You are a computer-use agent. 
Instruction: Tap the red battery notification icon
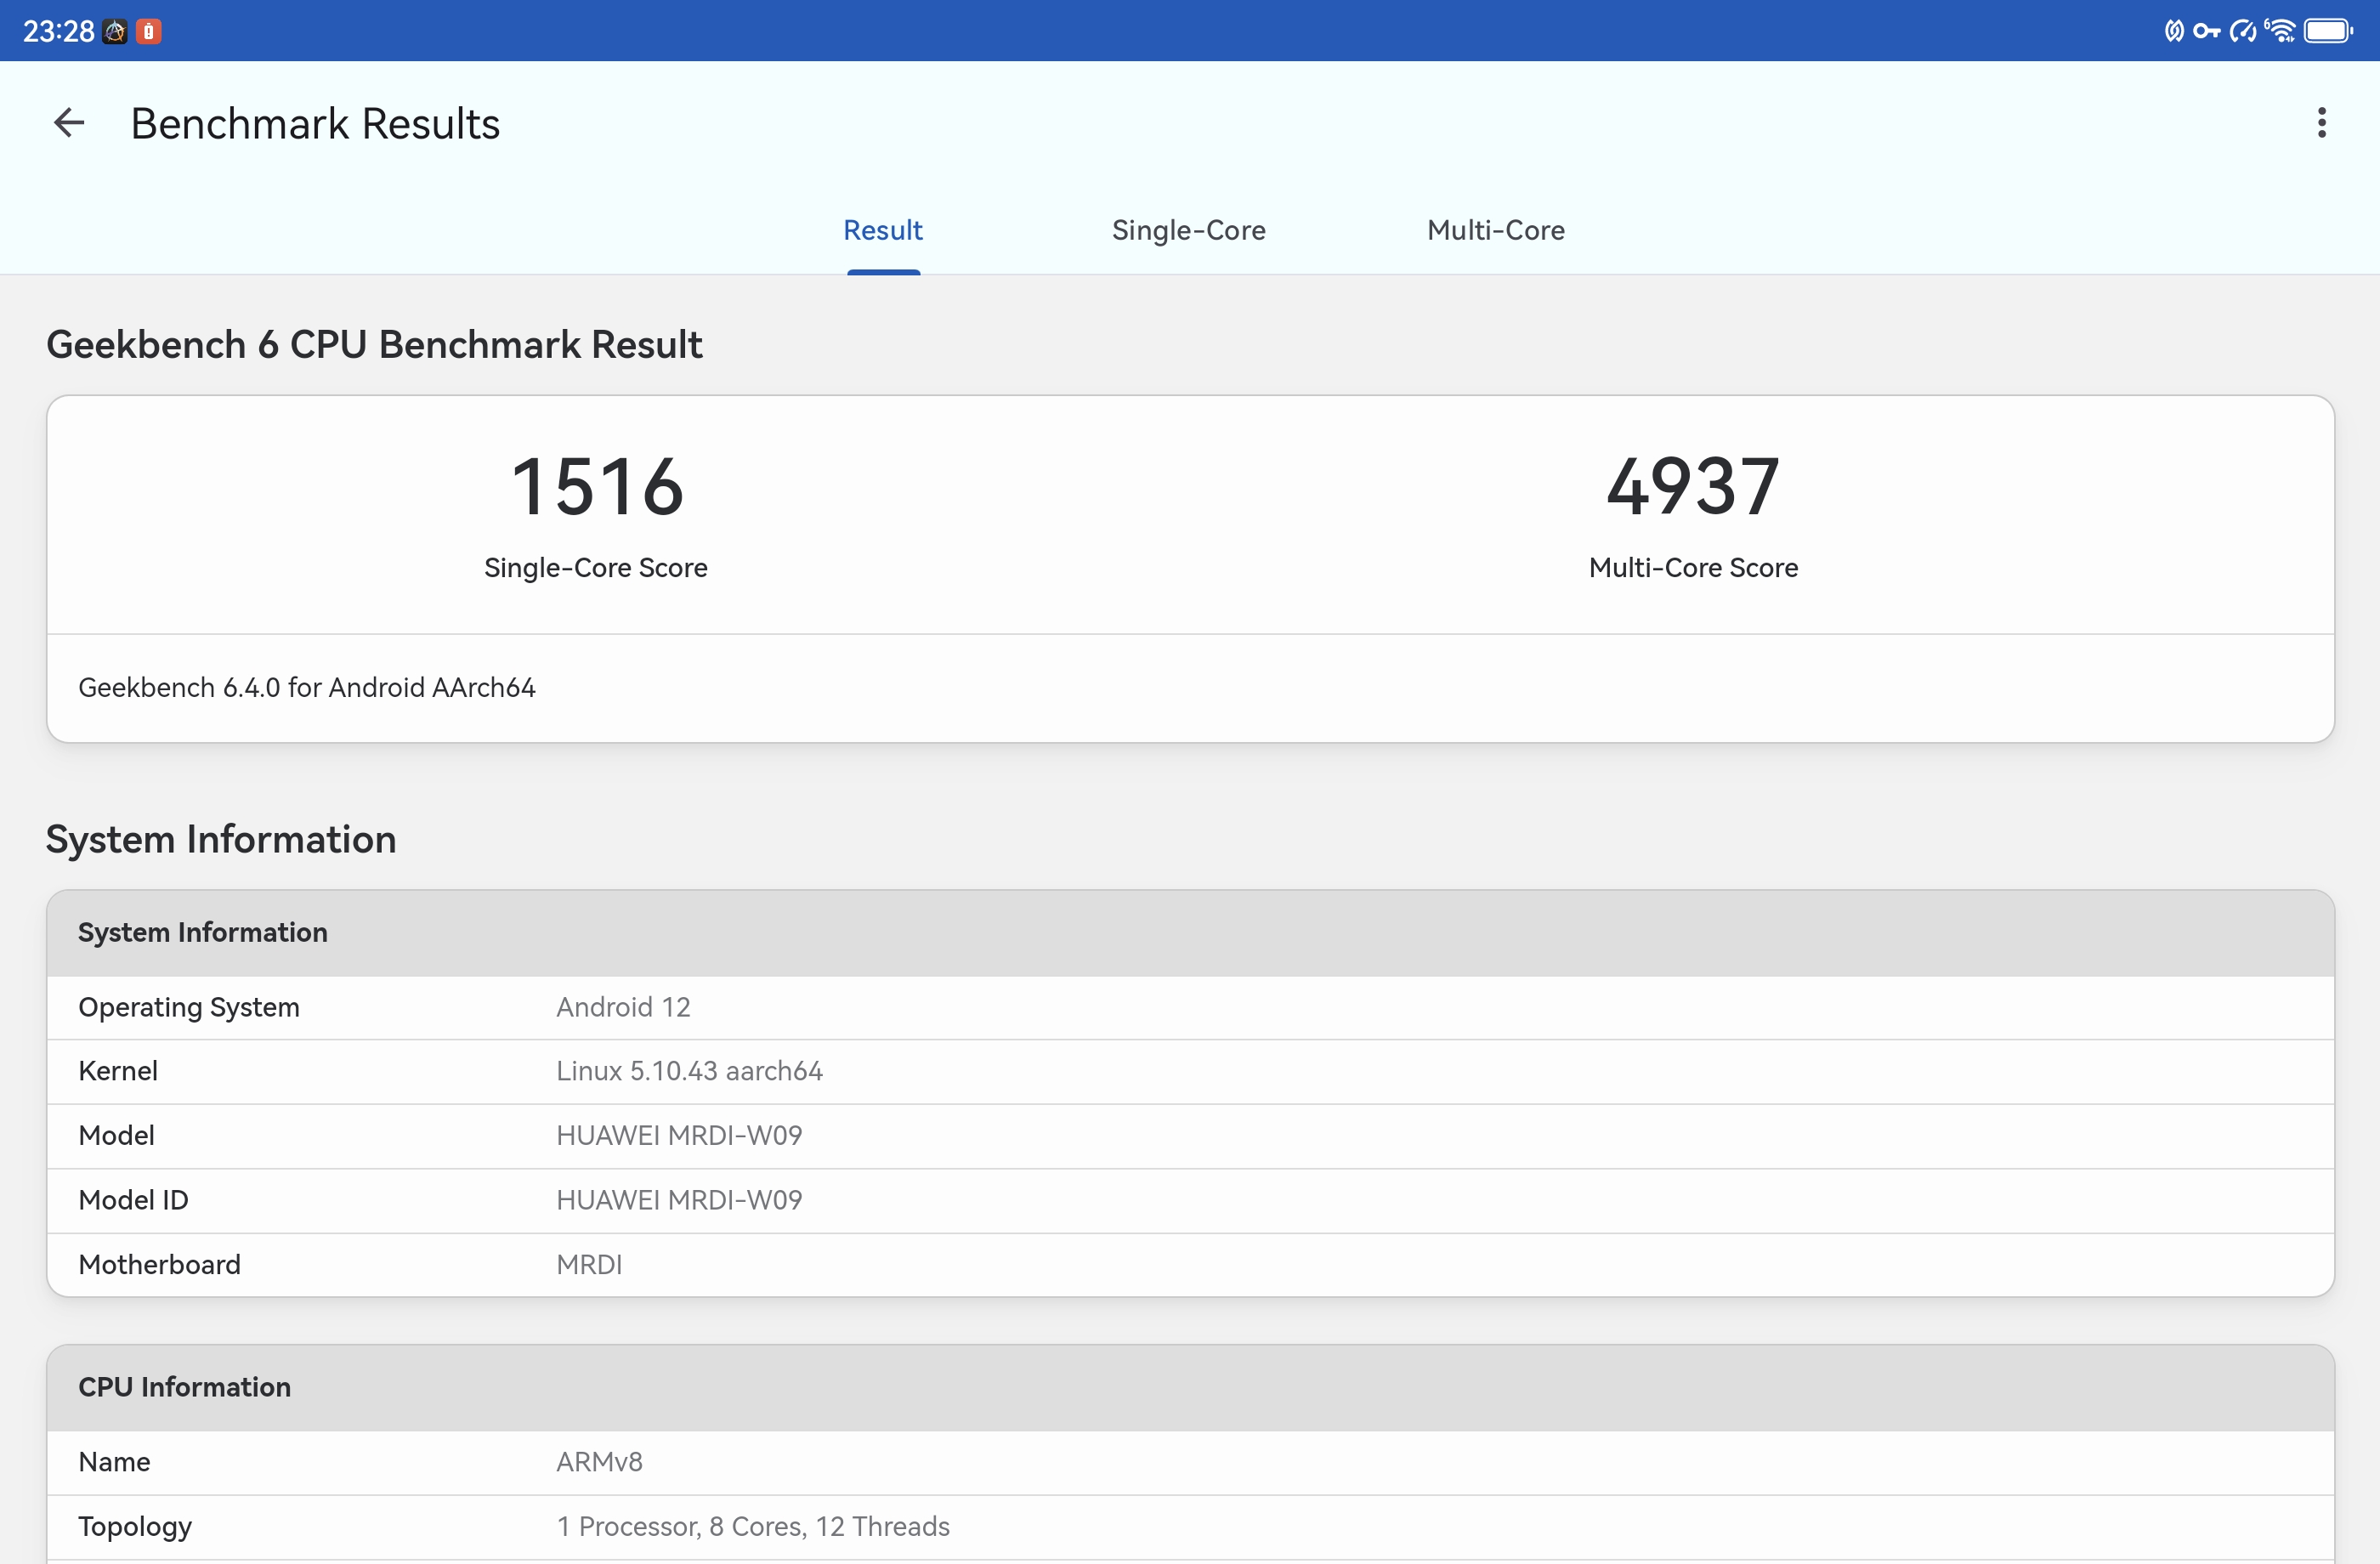tap(149, 32)
